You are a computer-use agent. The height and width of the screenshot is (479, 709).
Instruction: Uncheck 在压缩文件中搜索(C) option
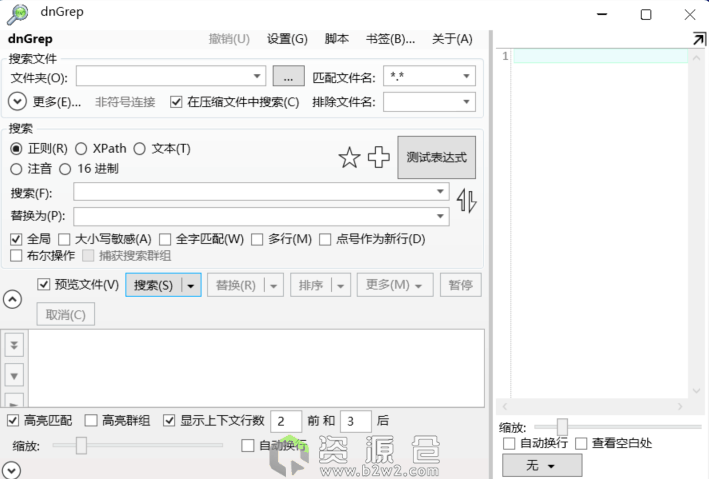point(177,102)
